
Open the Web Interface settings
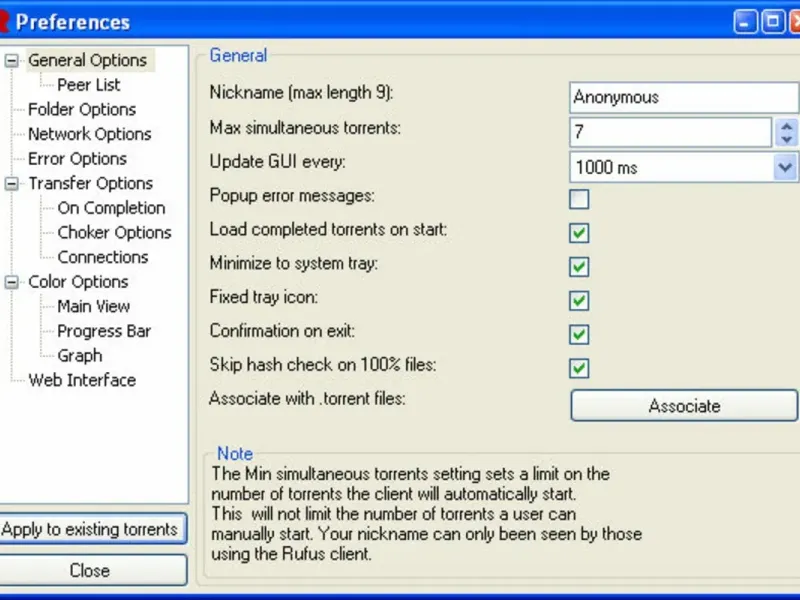[x=82, y=380]
